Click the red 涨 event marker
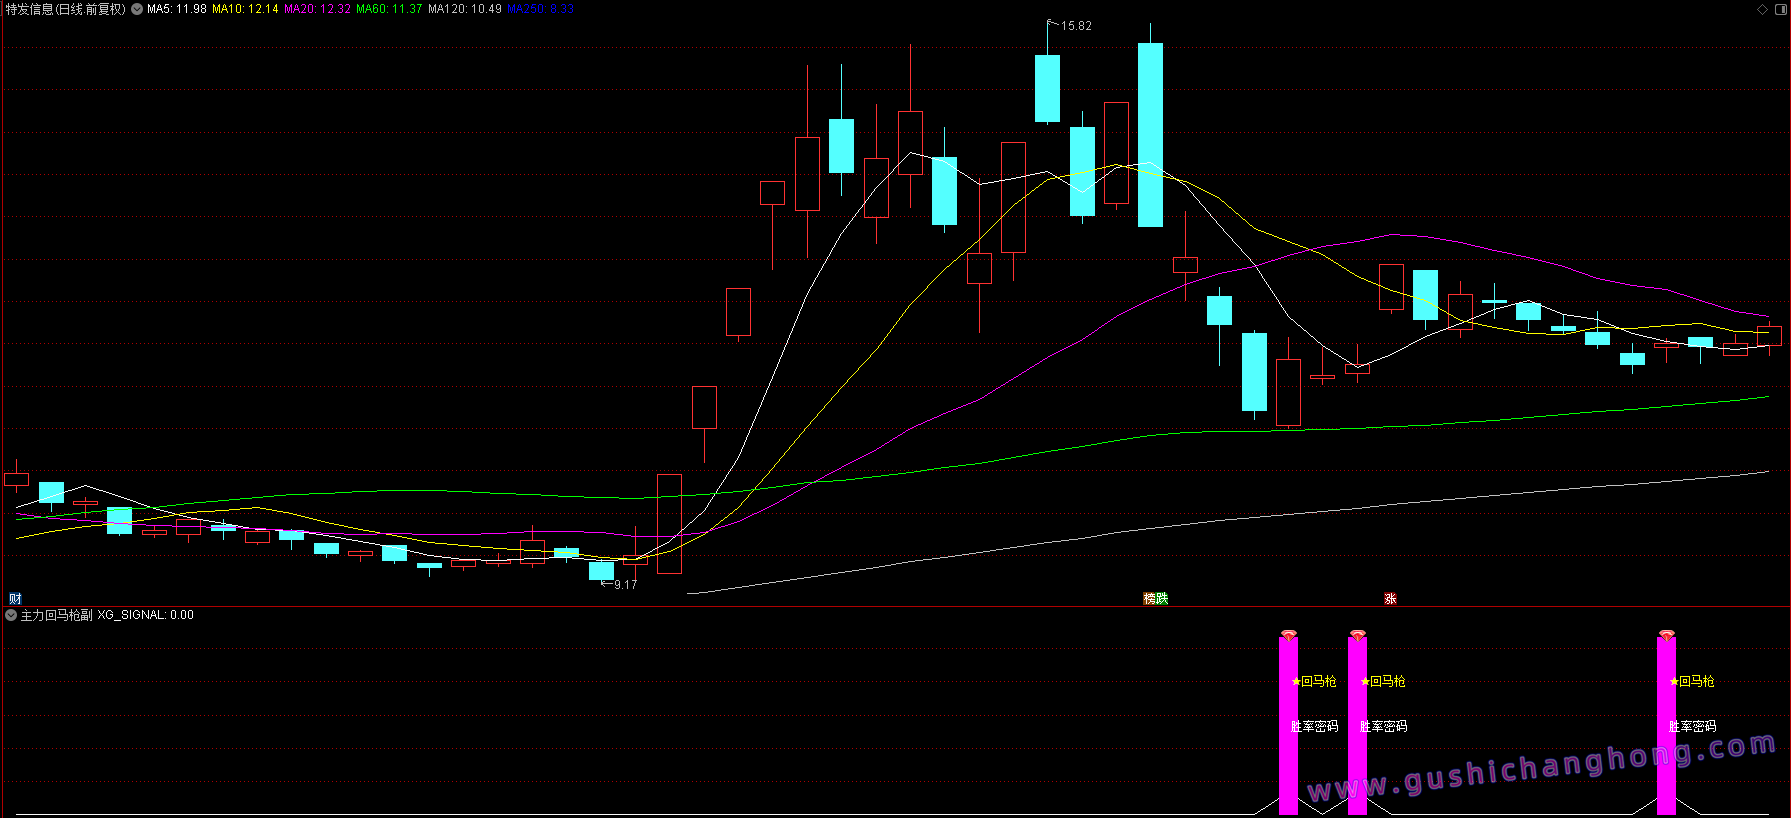This screenshot has width=1791, height=818. [x=1390, y=599]
